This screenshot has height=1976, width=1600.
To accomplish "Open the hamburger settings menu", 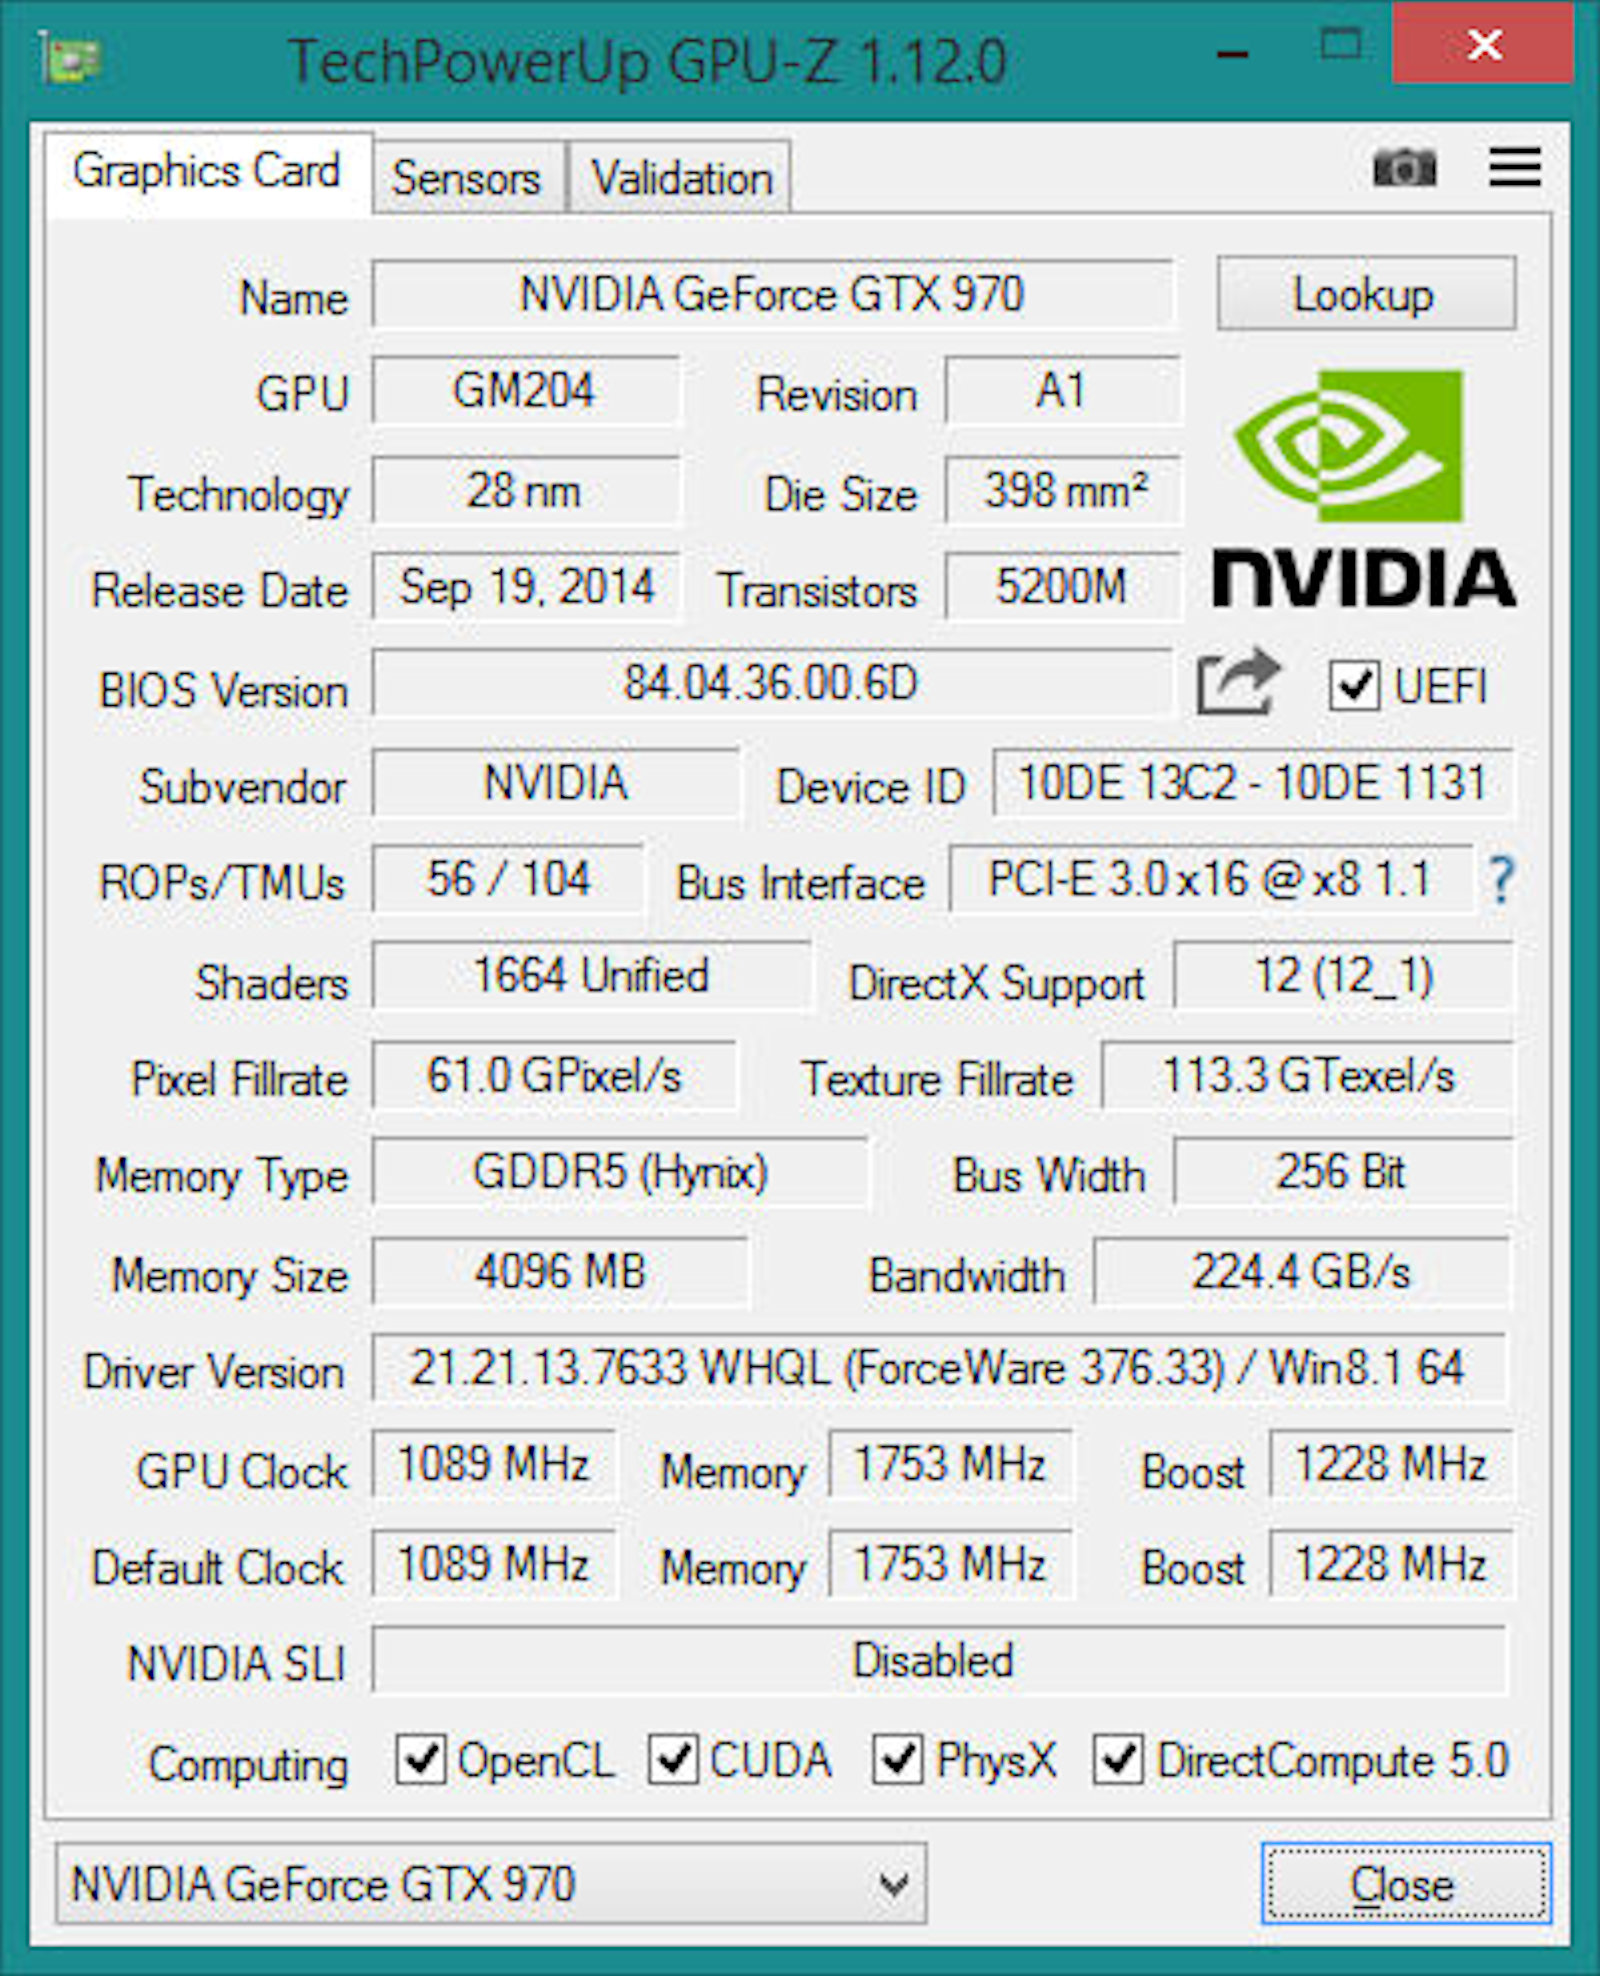I will (x=1514, y=167).
